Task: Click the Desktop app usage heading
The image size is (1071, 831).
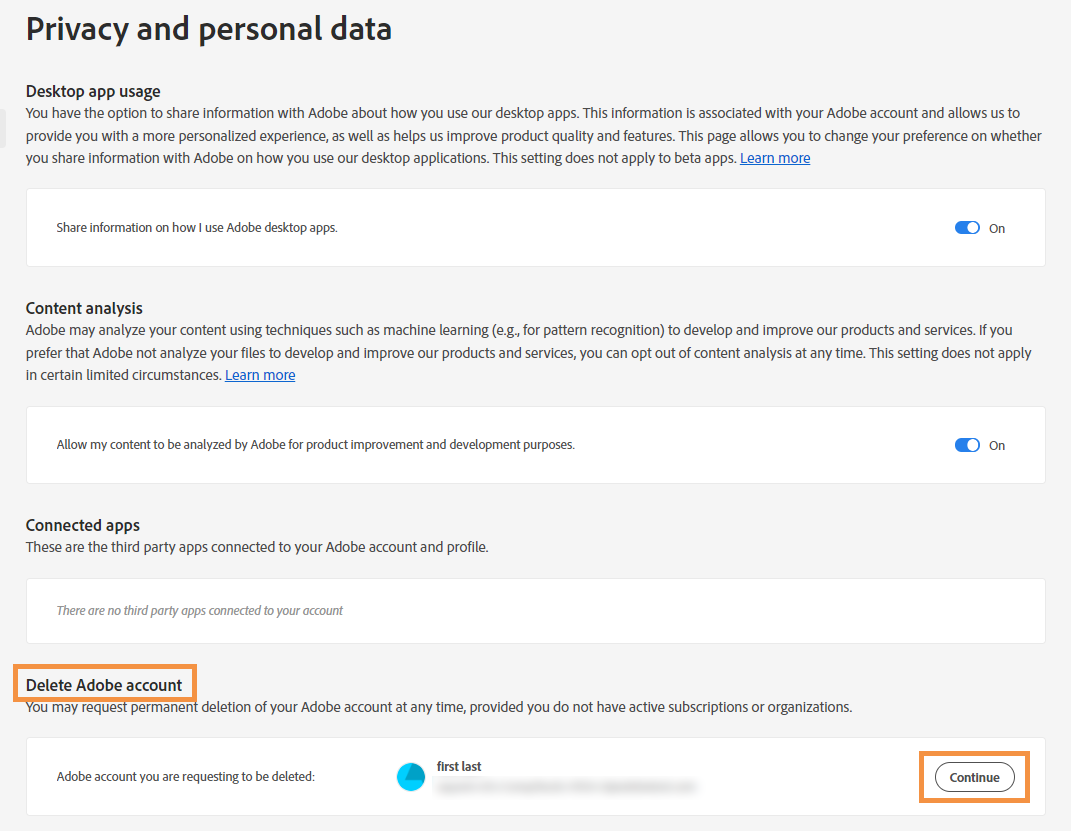Action: pos(93,91)
